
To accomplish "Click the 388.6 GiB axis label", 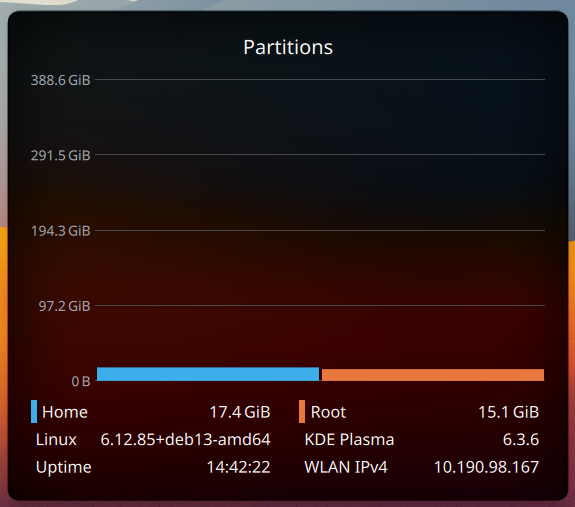I will click(x=61, y=80).
